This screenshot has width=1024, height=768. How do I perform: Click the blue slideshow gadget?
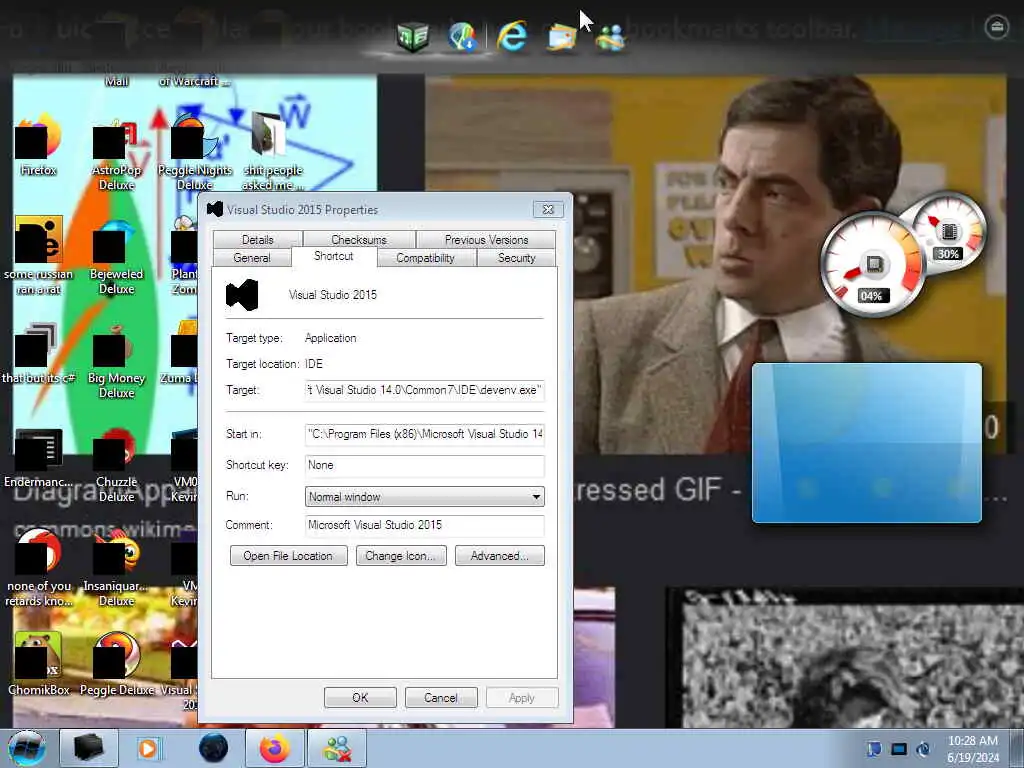point(867,443)
